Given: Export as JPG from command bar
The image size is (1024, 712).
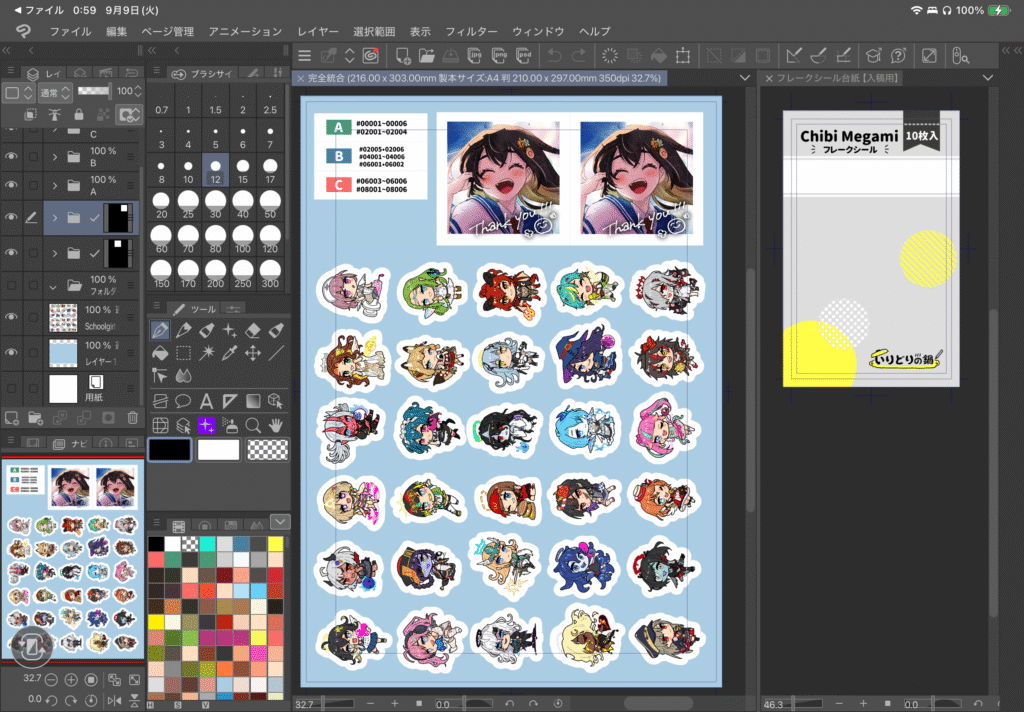Looking at the screenshot, I should click(x=475, y=56).
